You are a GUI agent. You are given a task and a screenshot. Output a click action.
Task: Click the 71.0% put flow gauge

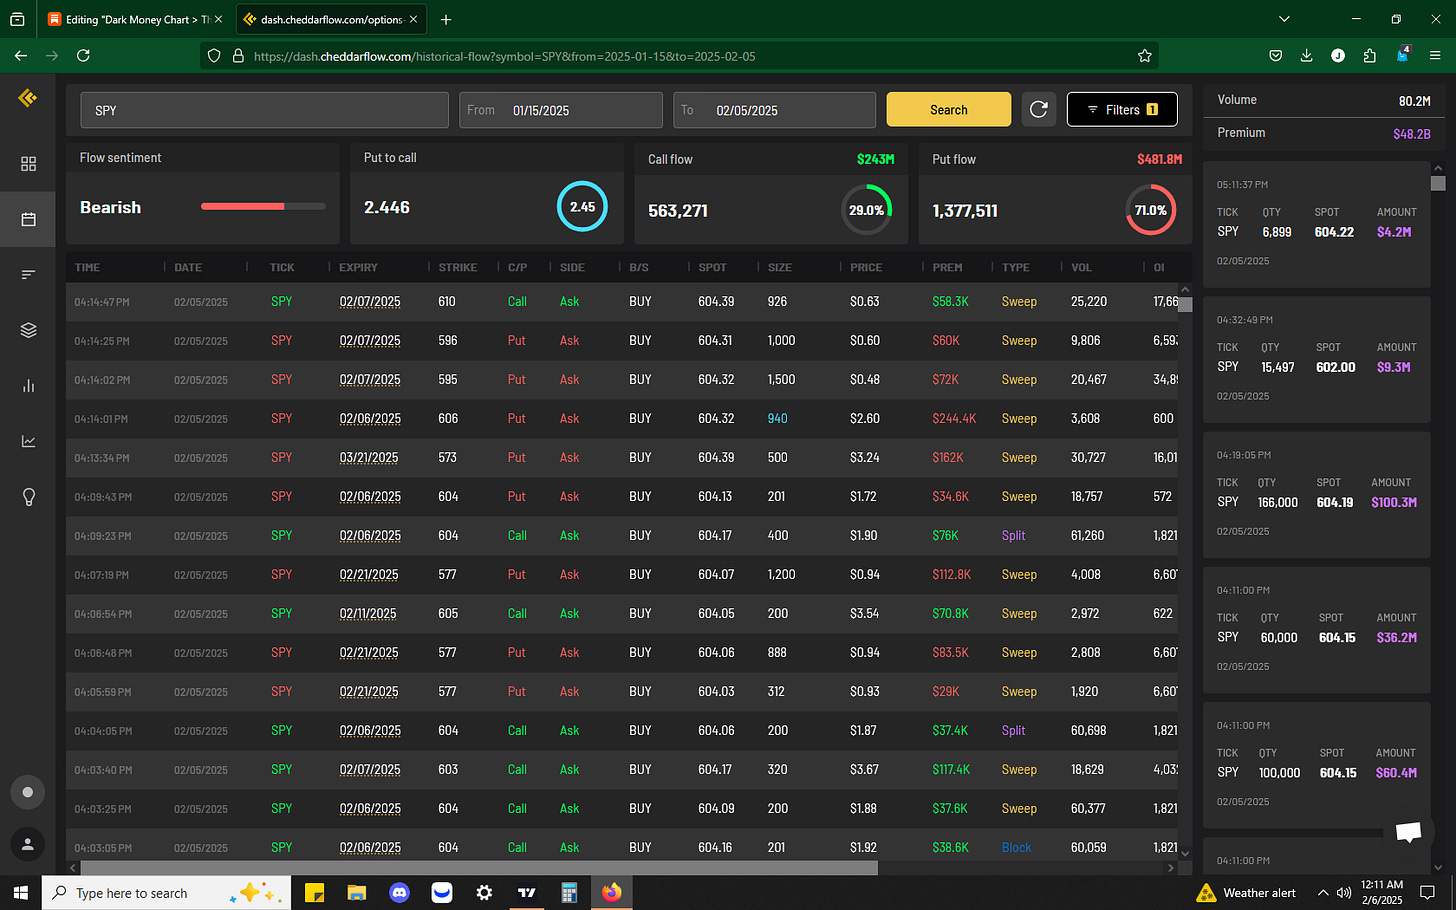(1150, 210)
